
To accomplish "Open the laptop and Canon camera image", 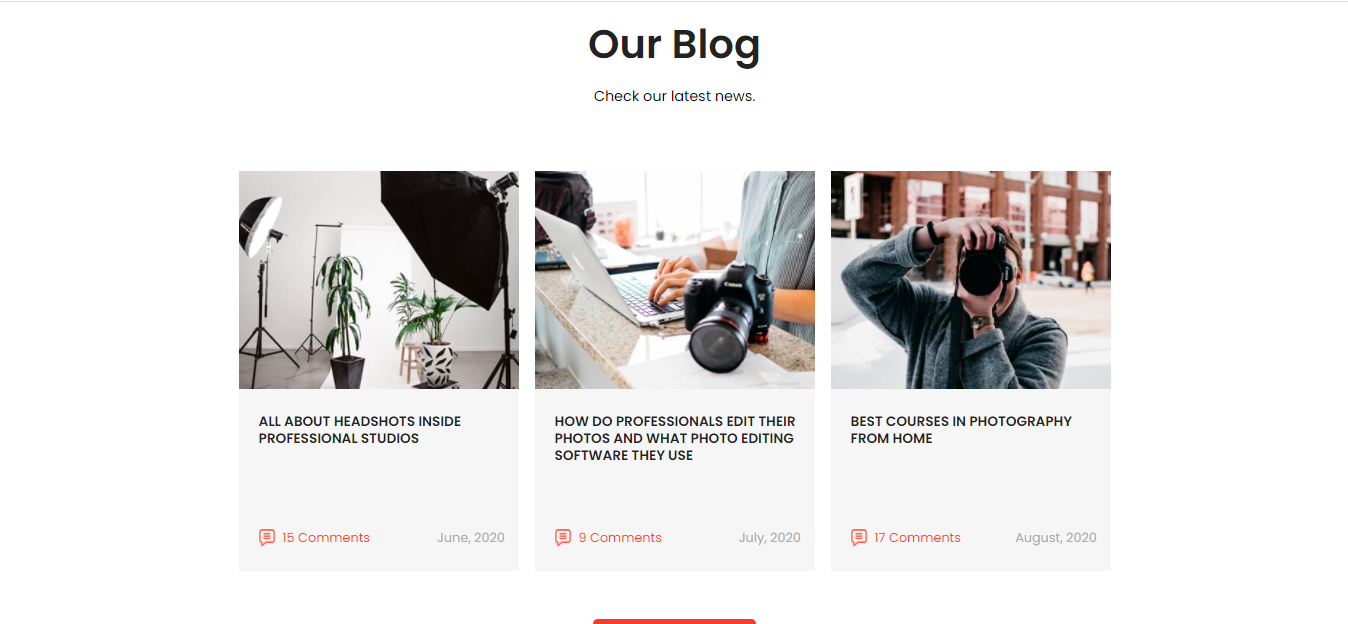I will (x=675, y=280).
